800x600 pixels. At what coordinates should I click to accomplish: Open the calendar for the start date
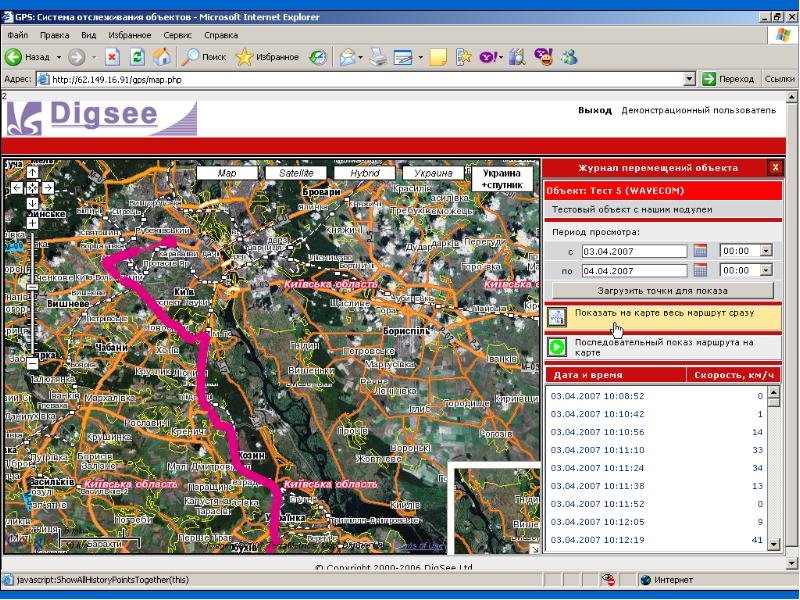tap(700, 251)
